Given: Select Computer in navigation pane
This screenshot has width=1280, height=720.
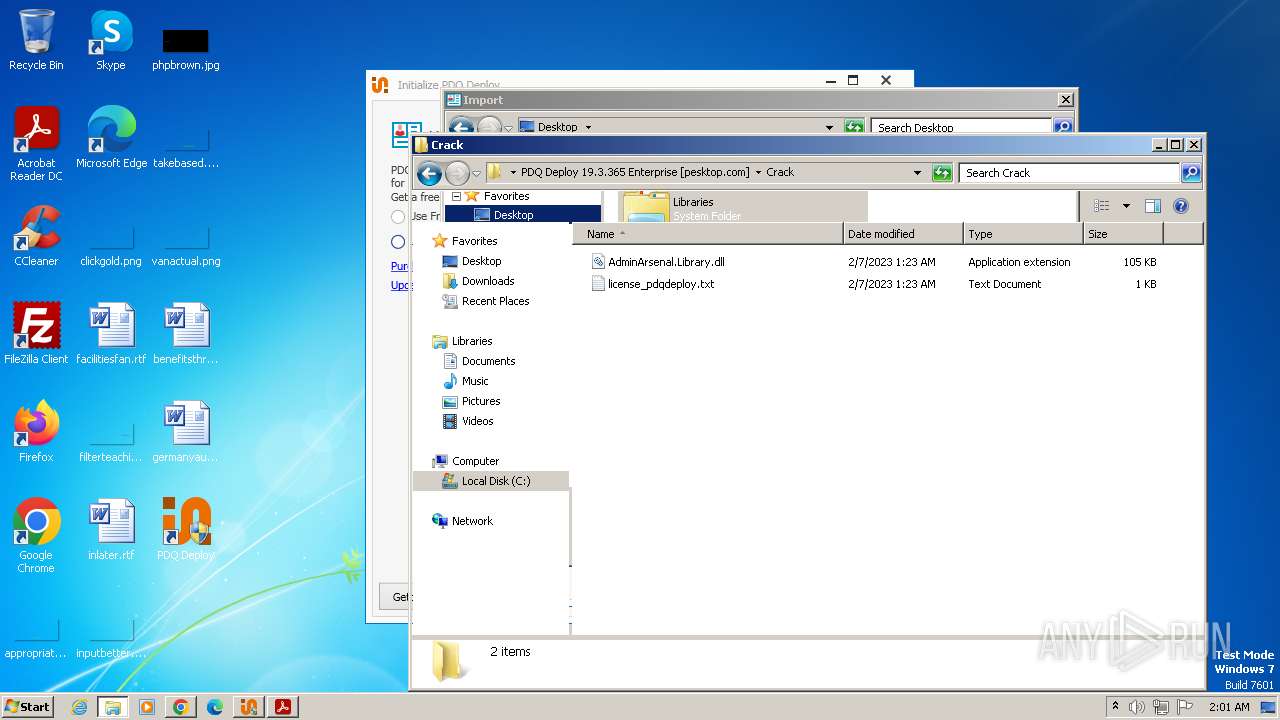Looking at the screenshot, I should pyautogui.click(x=475, y=461).
